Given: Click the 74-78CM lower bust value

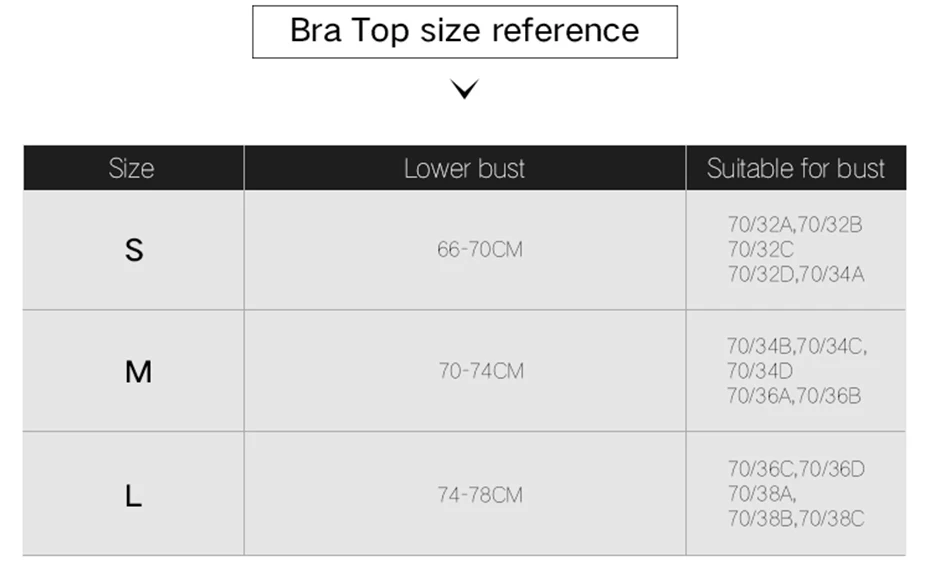Looking at the screenshot, I should pyautogui.click(x=480, y=494).
